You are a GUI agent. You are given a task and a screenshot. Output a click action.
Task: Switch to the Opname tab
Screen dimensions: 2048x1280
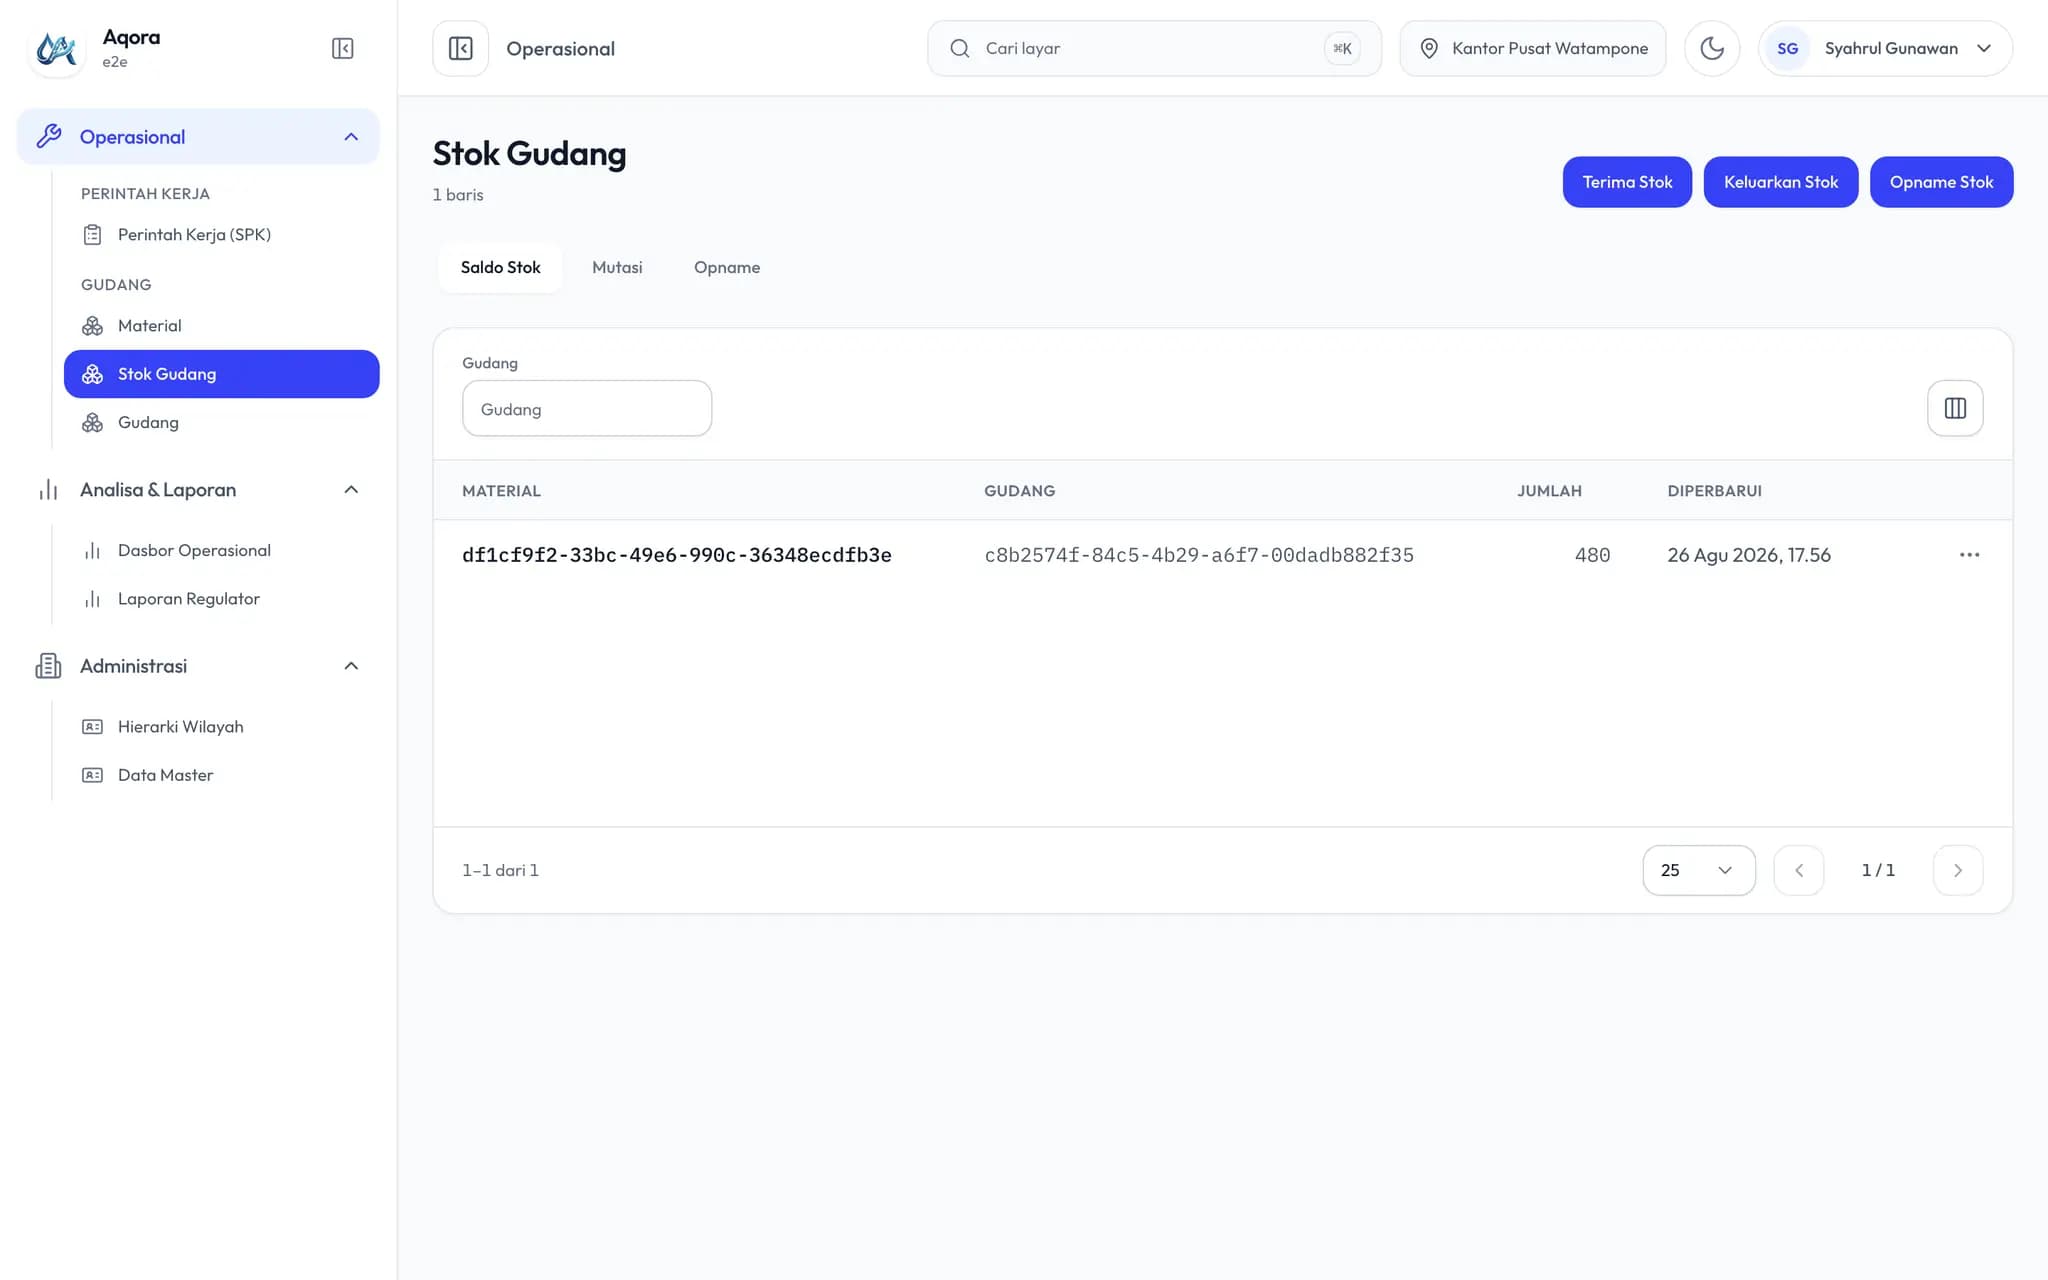[x=727, y=268]
